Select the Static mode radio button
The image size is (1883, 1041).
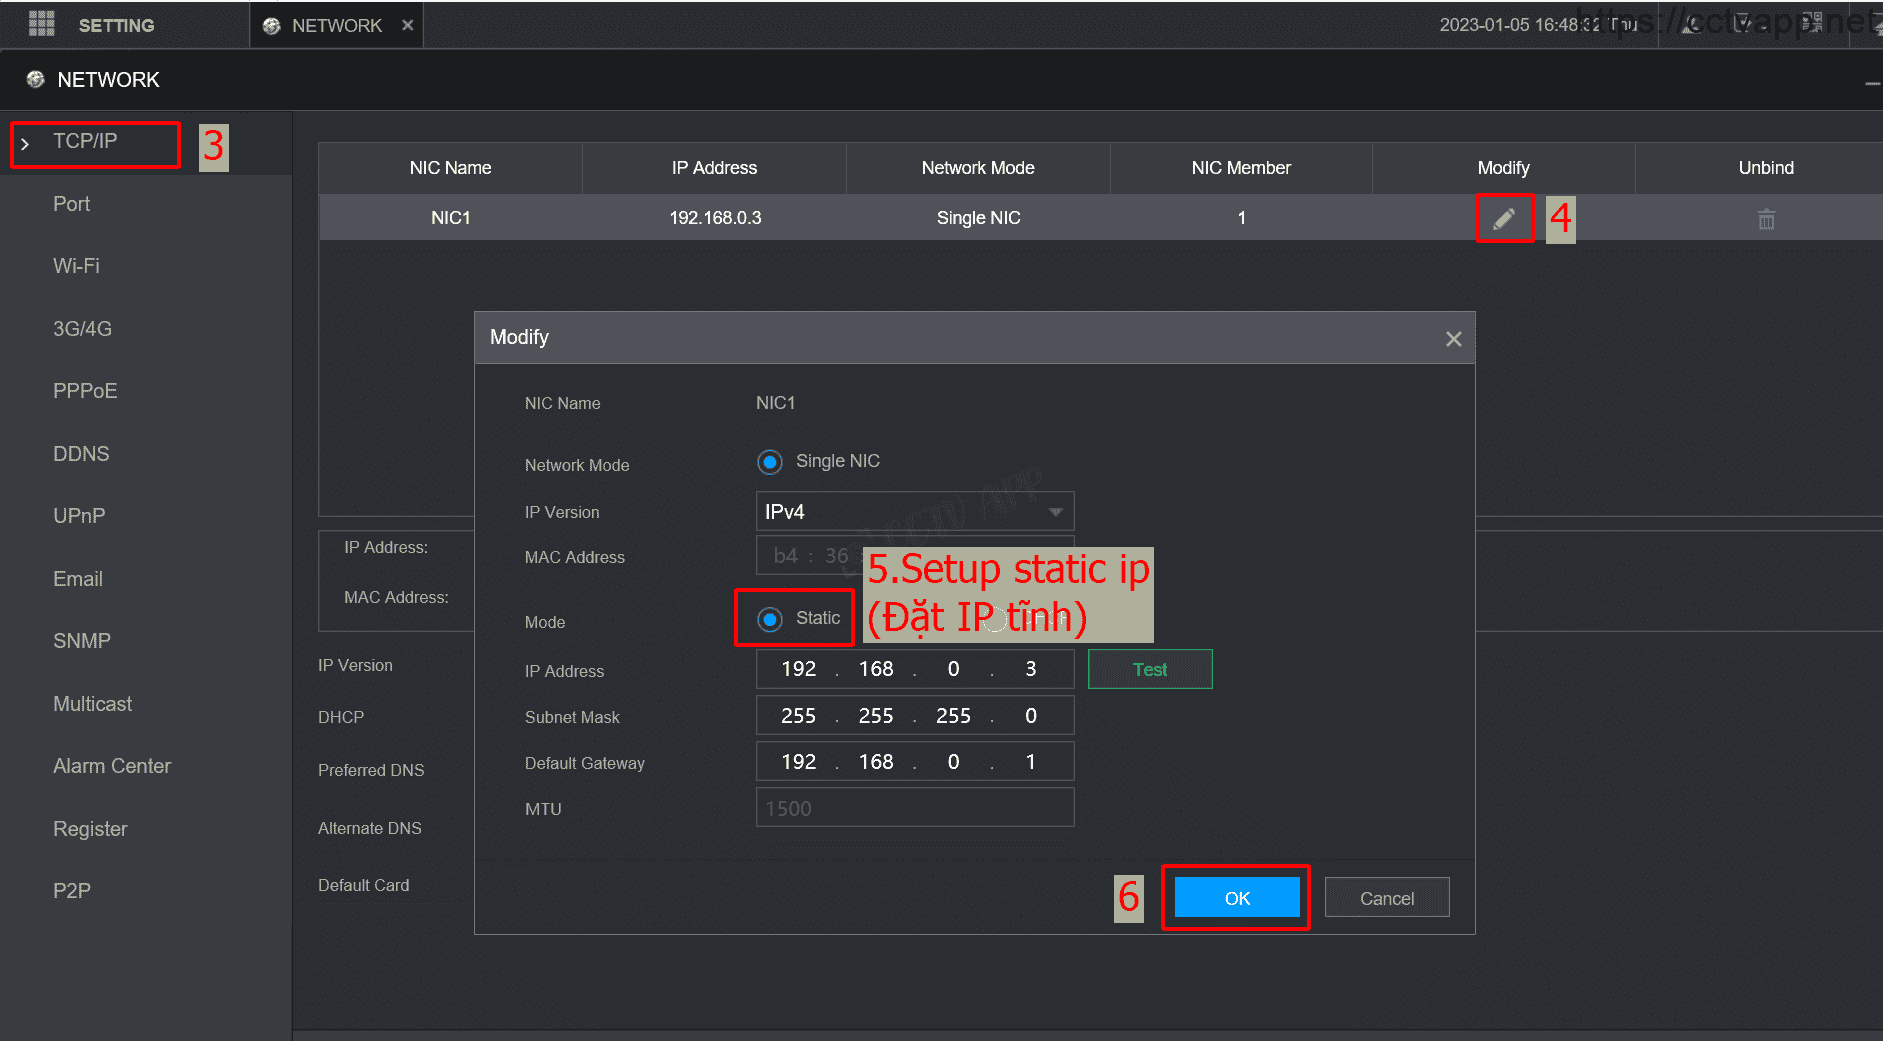coord(769,619)
